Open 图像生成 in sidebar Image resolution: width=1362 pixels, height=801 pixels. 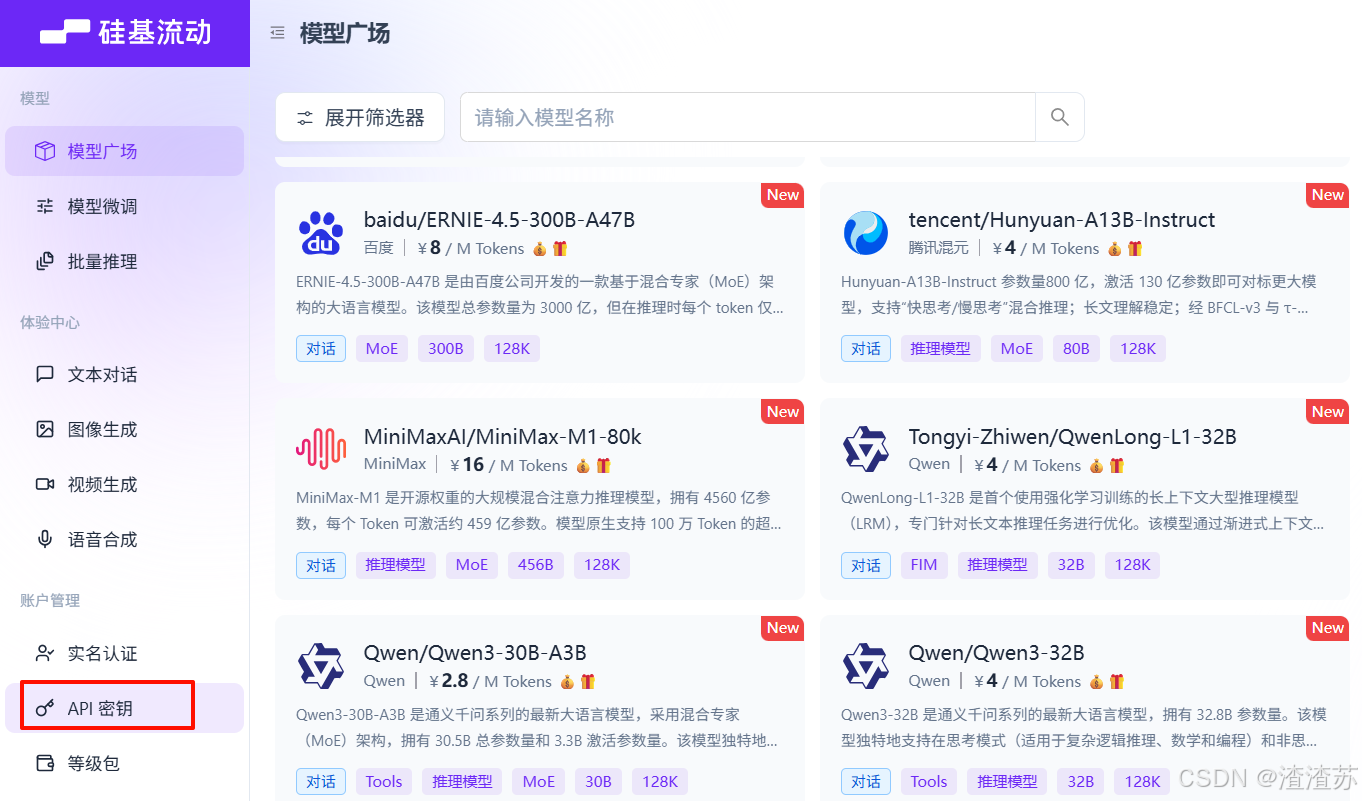pos(124,429)
